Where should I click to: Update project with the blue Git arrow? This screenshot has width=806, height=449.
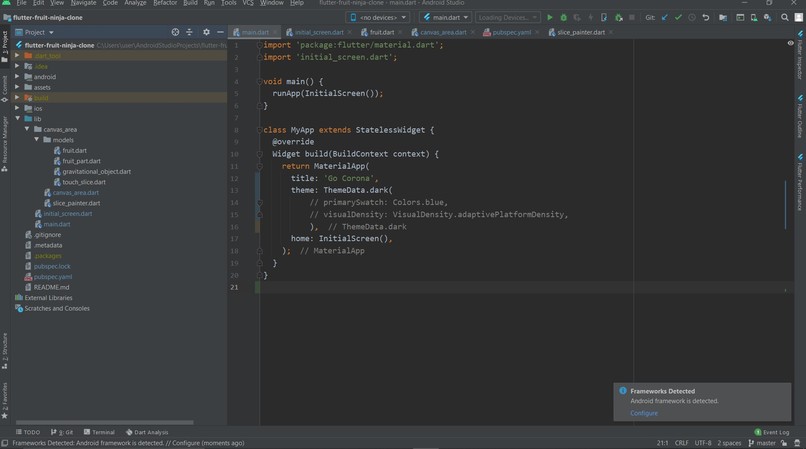click(x=665, y=17)
